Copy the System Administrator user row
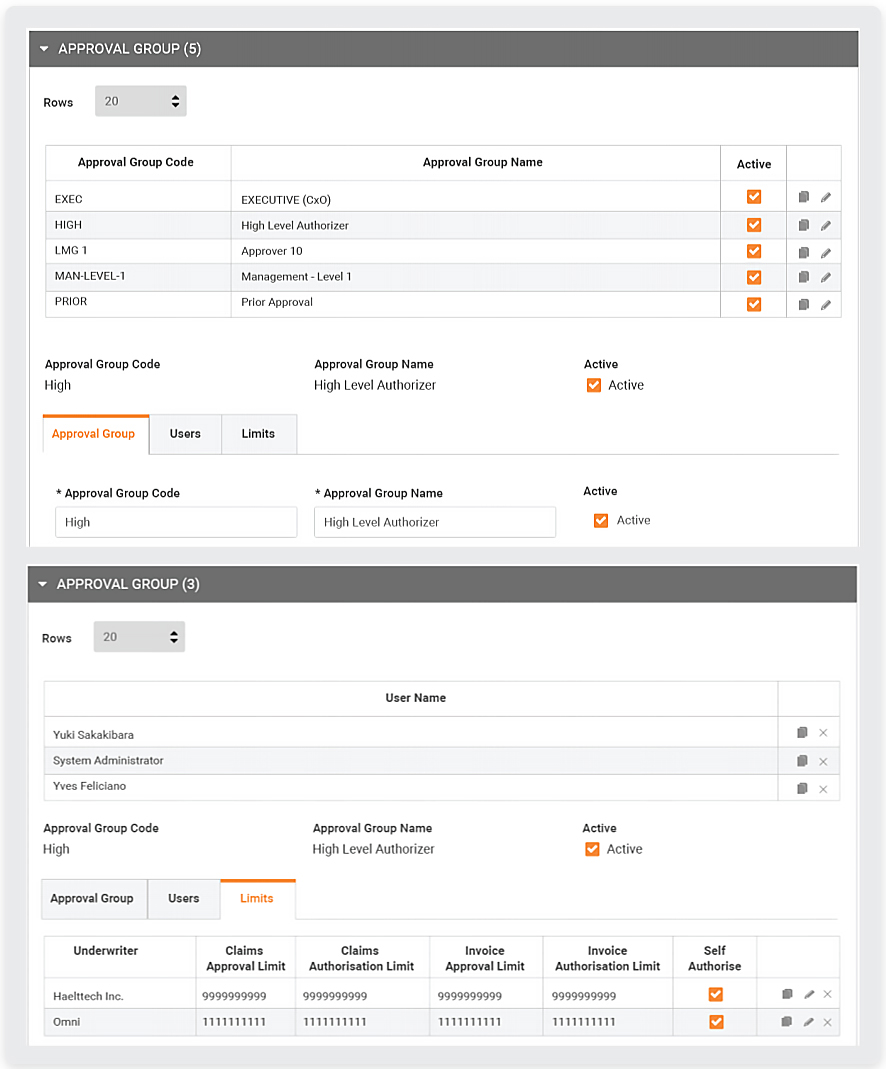The image size is (886, 1069). tap(802, 761)
